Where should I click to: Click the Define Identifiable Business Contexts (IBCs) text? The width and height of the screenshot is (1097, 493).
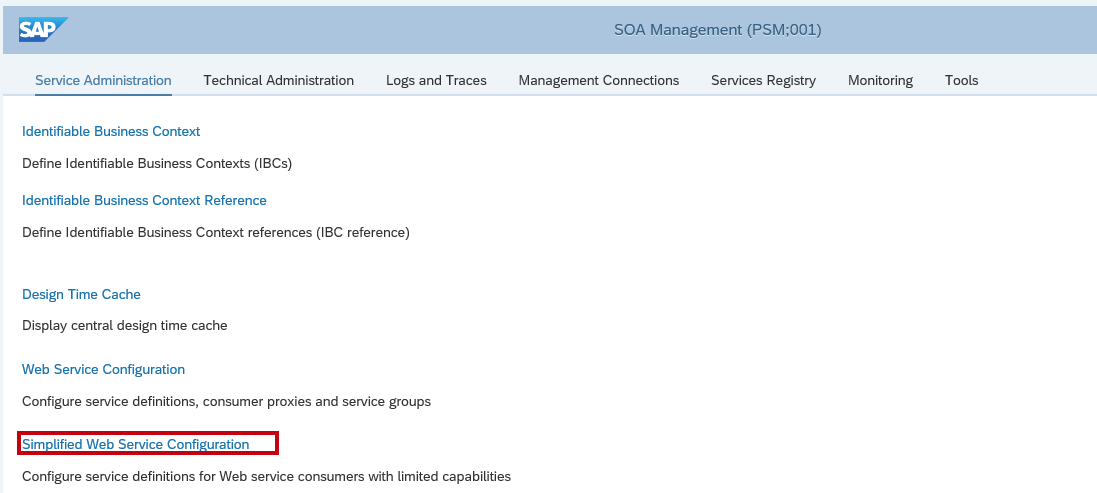tap(156, 162)
